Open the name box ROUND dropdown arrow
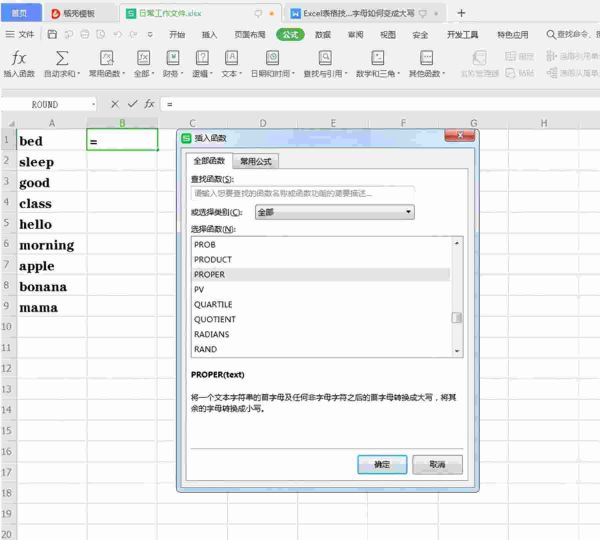The width and height of the screenshot is (600, 540). [93, 104]
